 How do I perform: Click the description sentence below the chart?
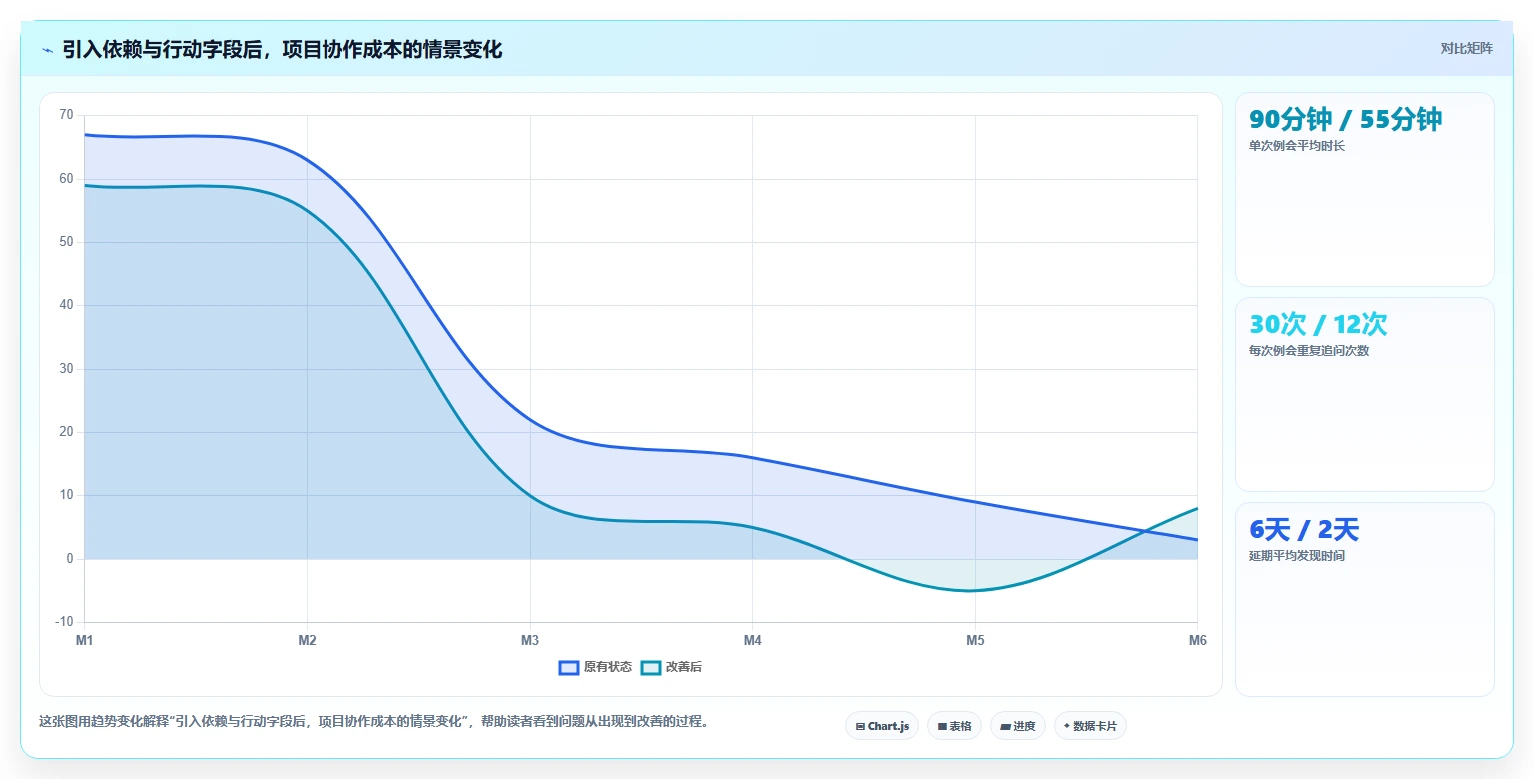coord(373,721)
